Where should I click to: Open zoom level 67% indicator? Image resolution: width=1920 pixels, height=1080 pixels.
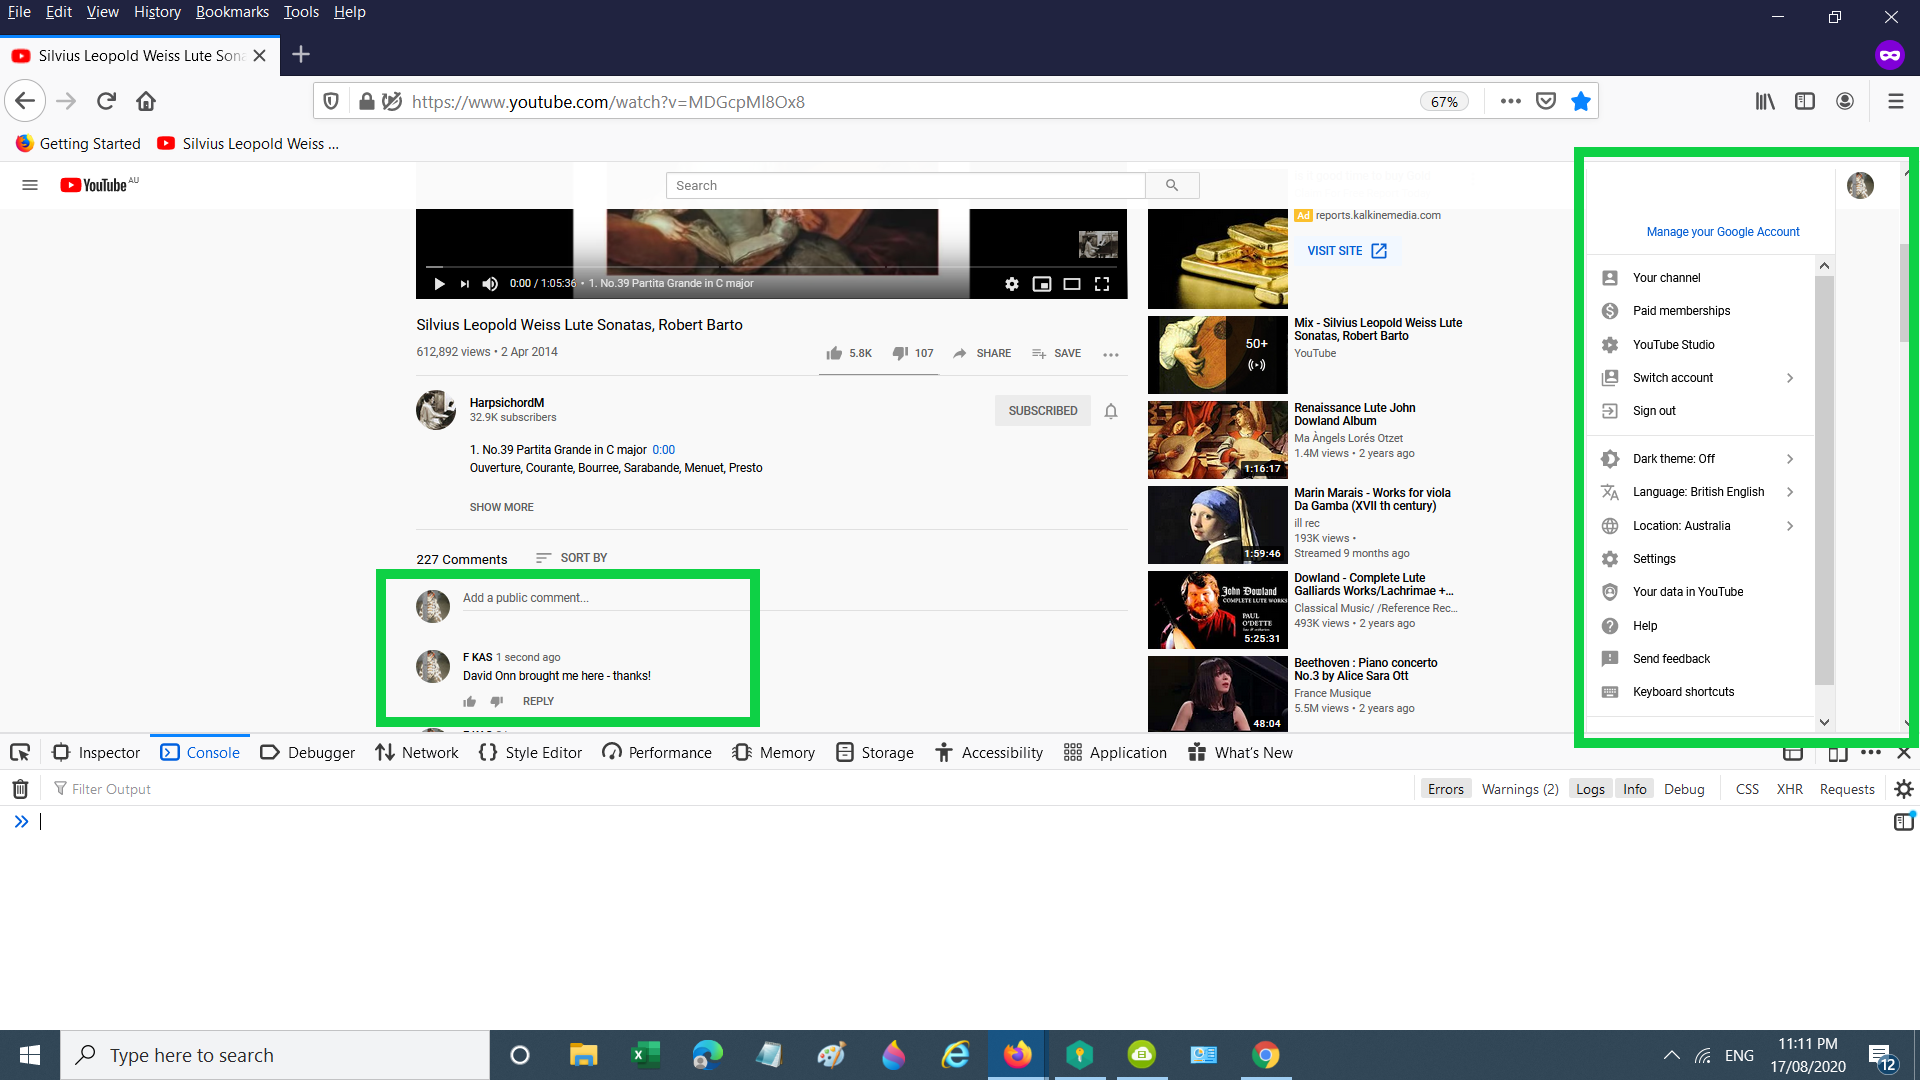[x=1444, y=102]
